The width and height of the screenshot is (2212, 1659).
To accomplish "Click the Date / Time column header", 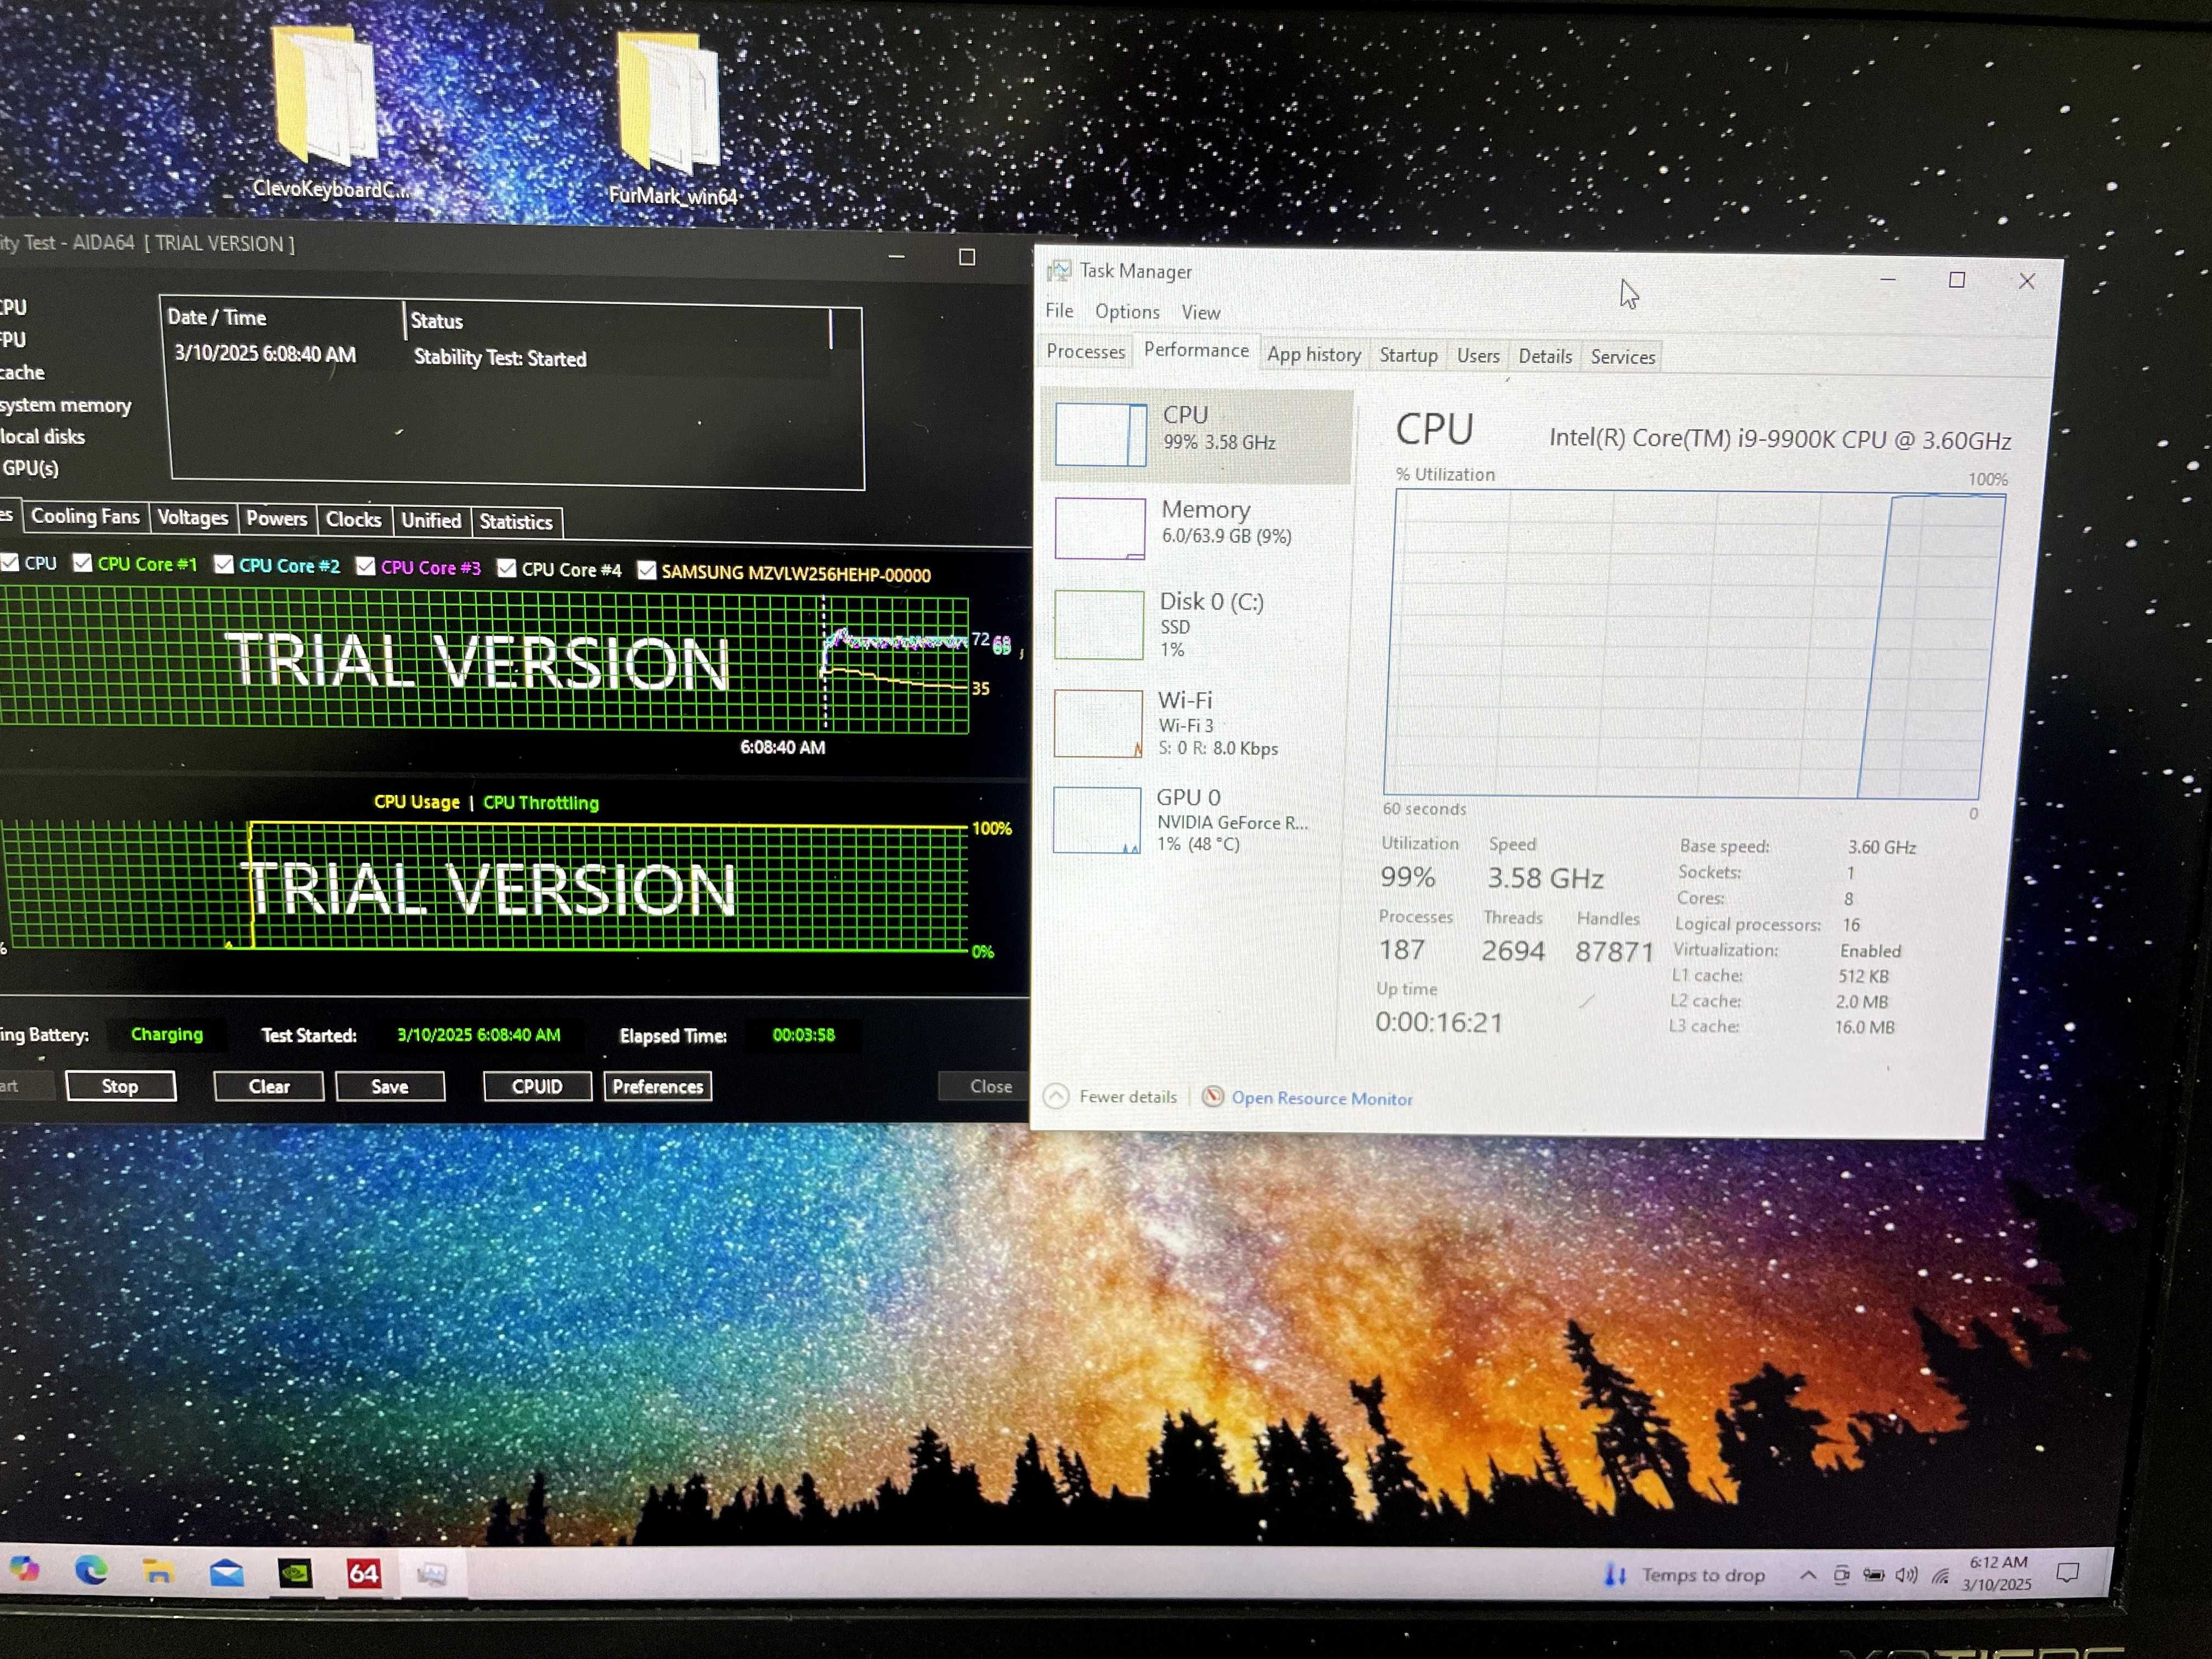I will (282, 317).
